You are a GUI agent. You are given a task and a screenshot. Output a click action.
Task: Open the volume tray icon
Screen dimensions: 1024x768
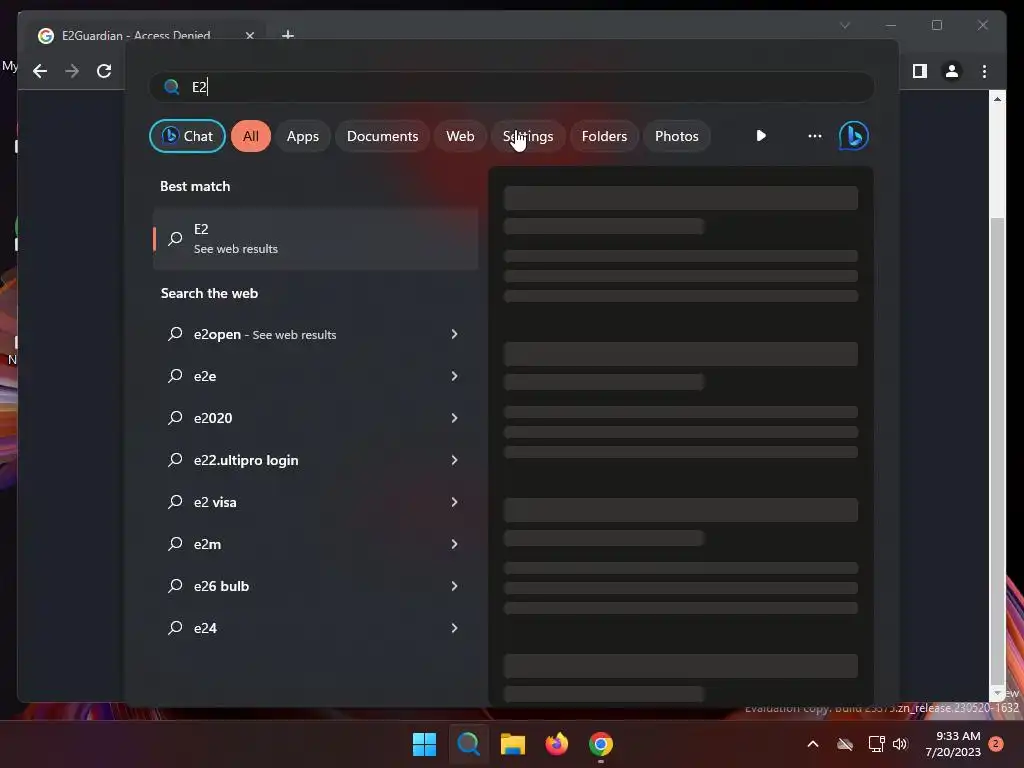(900, 744)
